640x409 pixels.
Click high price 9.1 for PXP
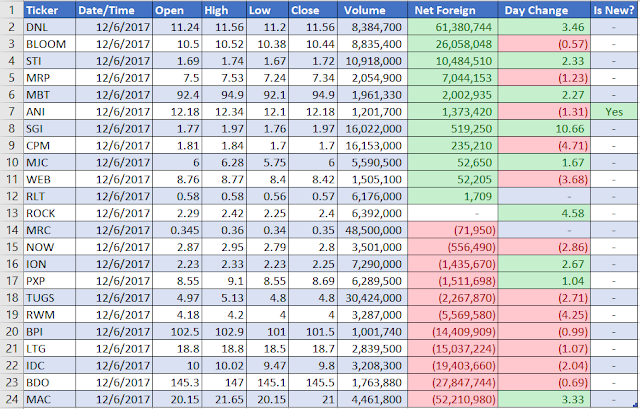coord(224,281)
